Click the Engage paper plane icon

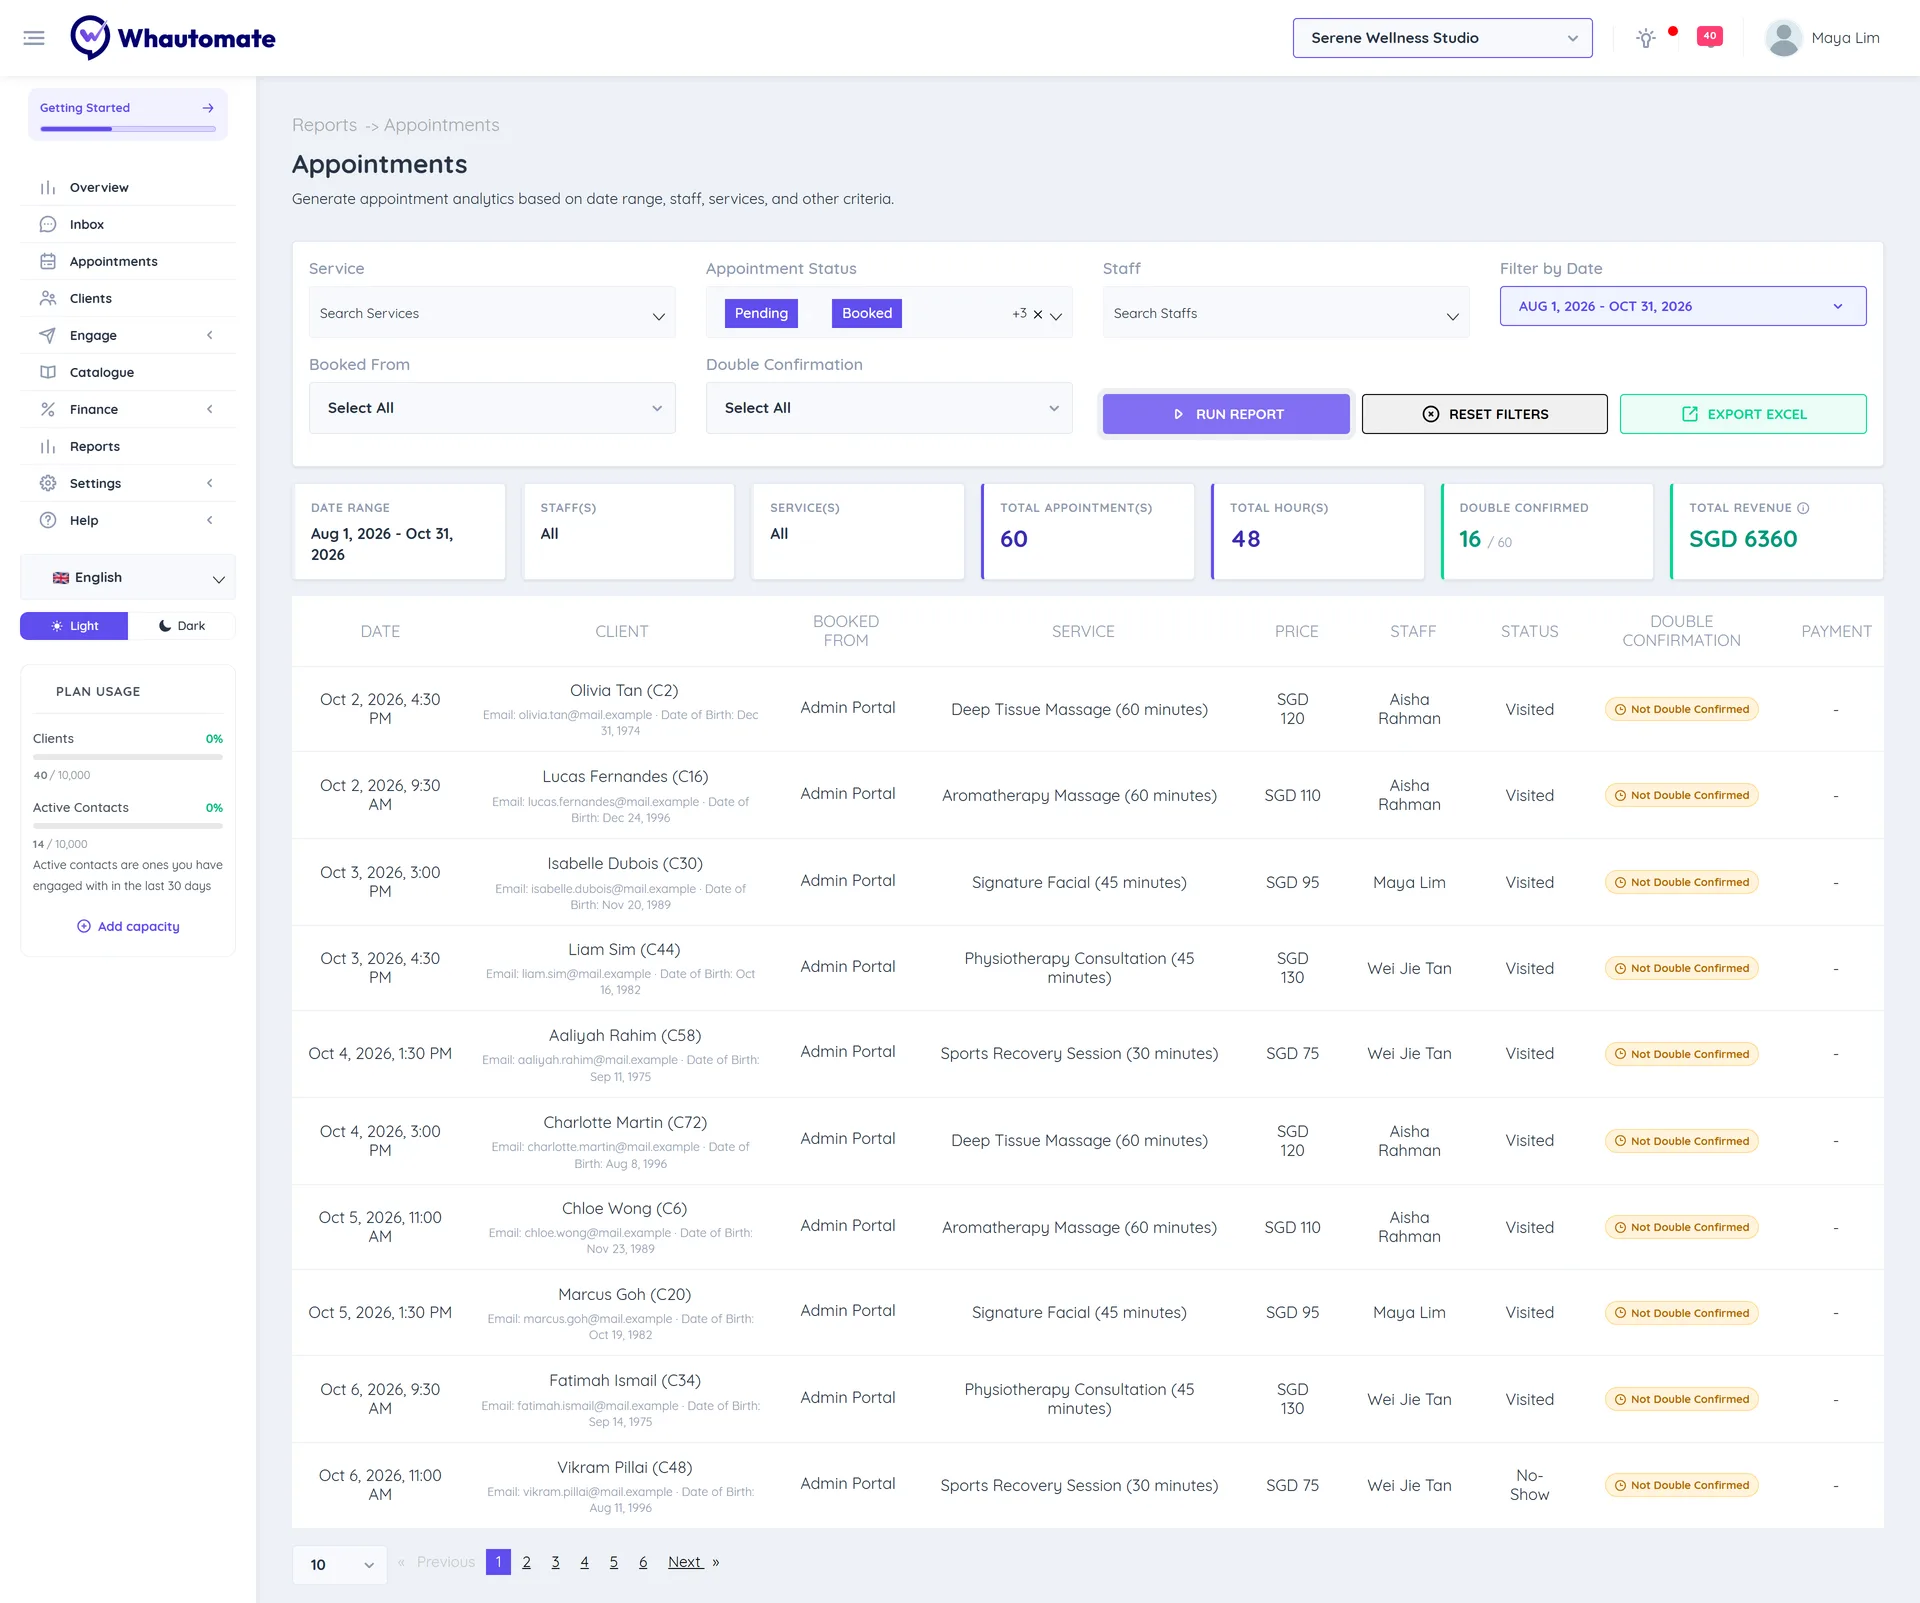47,336
